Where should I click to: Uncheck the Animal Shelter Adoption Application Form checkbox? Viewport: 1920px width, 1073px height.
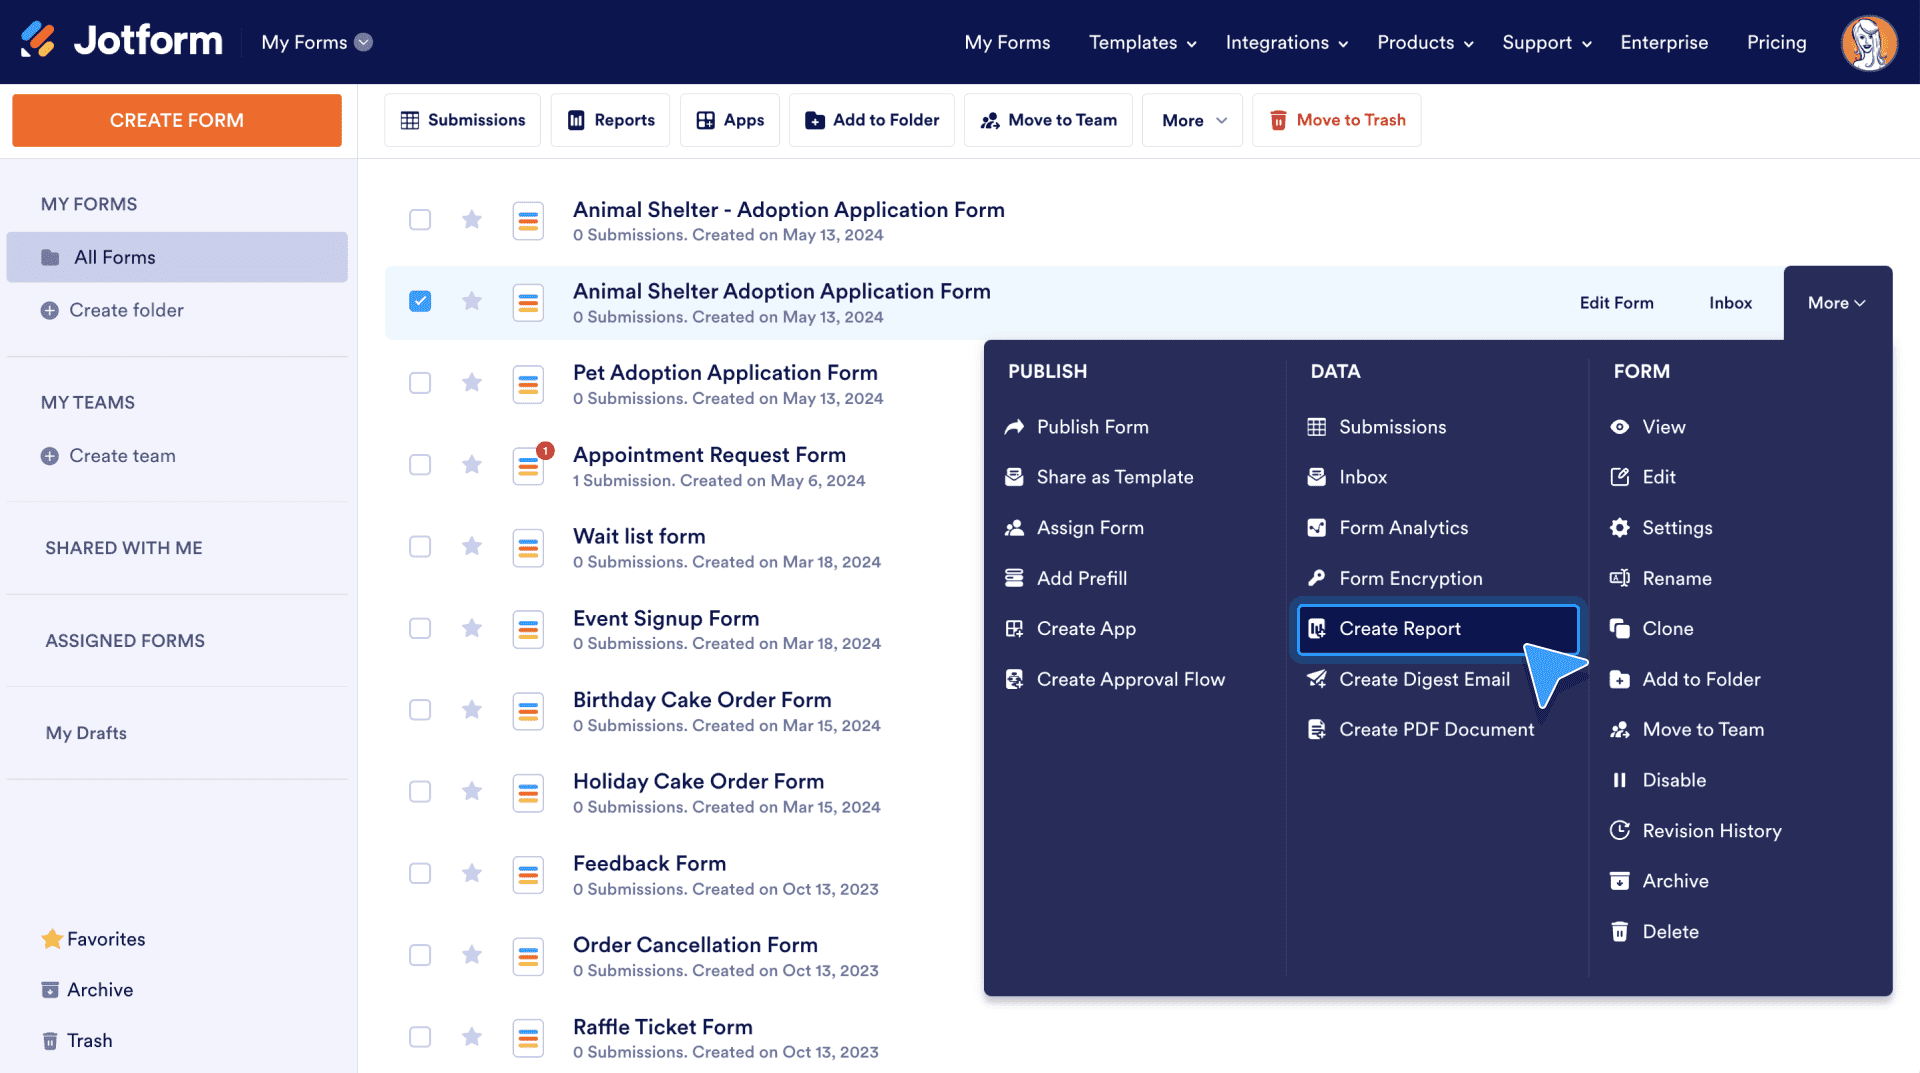(x=420, y=301)
